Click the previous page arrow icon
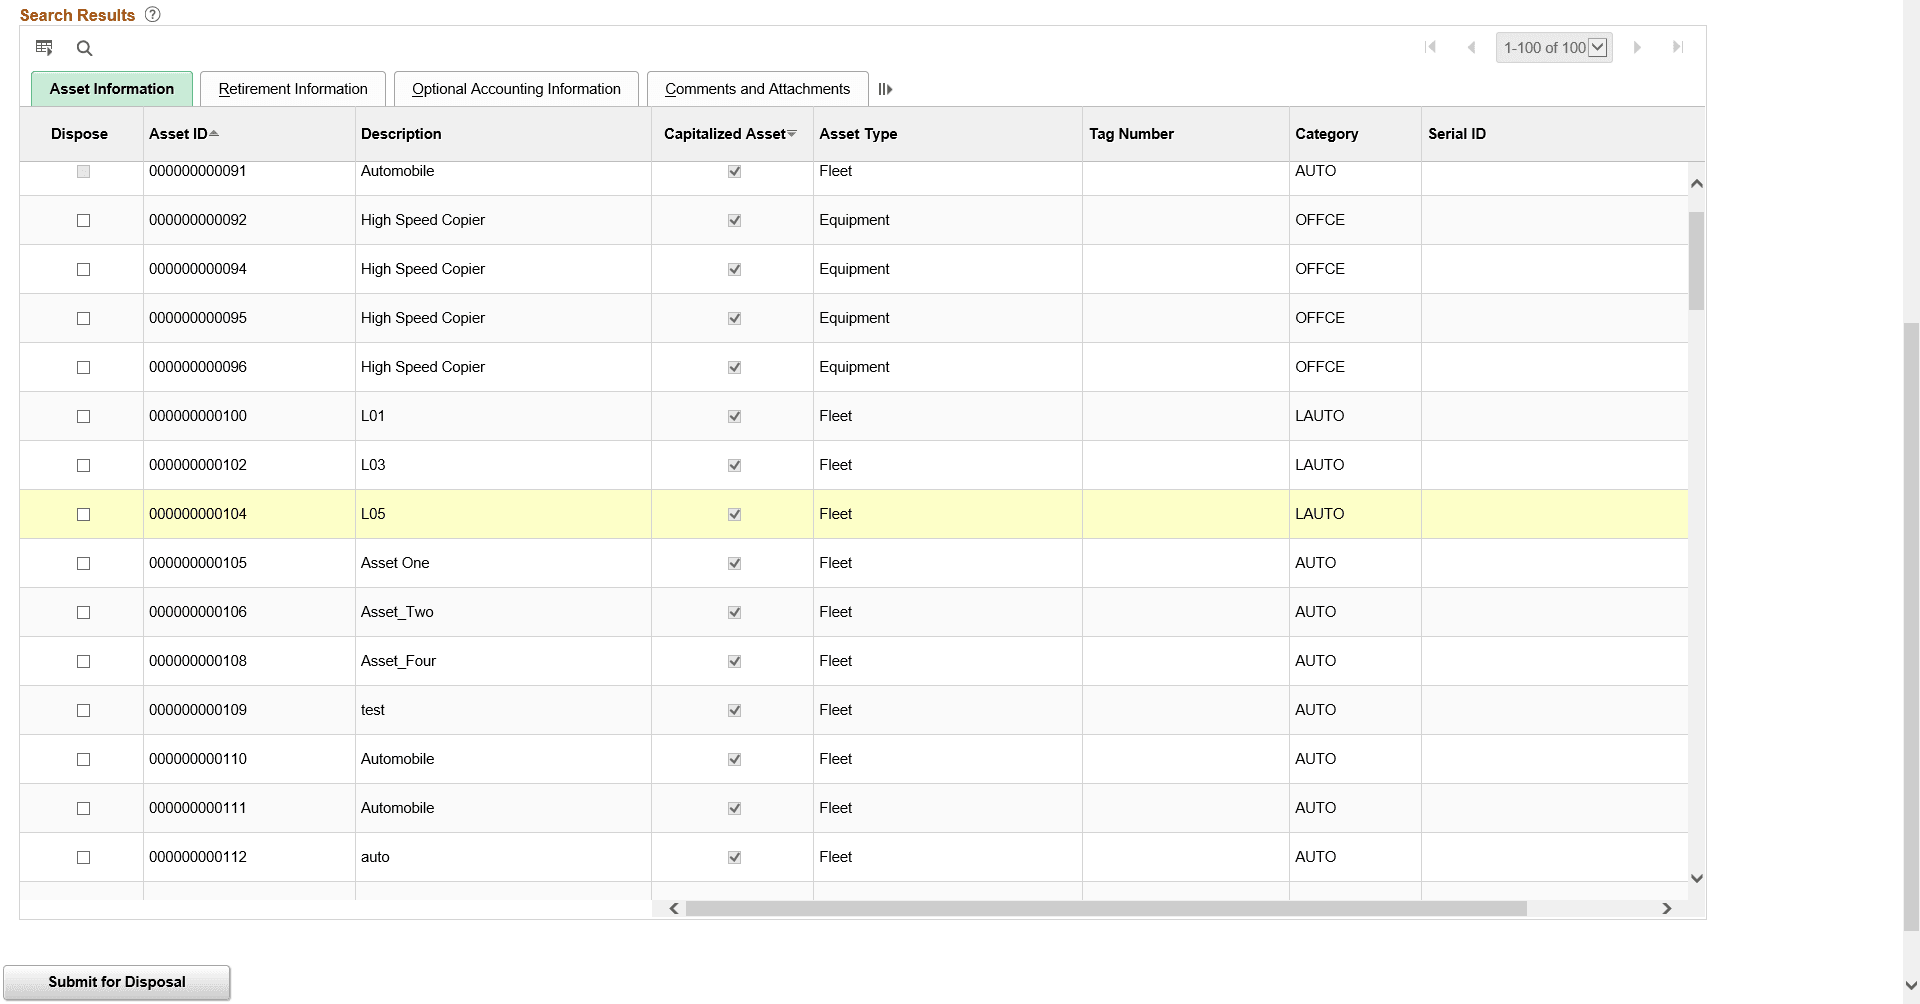Image resolution: width=1920 pixels, height=1004 pixels. (x=1471, y=46)
